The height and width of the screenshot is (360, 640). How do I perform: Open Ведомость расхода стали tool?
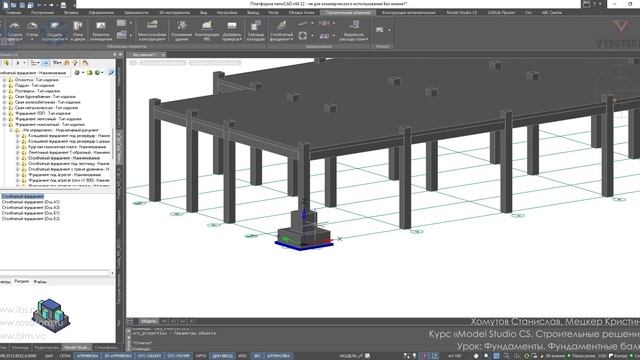(353, 30)
